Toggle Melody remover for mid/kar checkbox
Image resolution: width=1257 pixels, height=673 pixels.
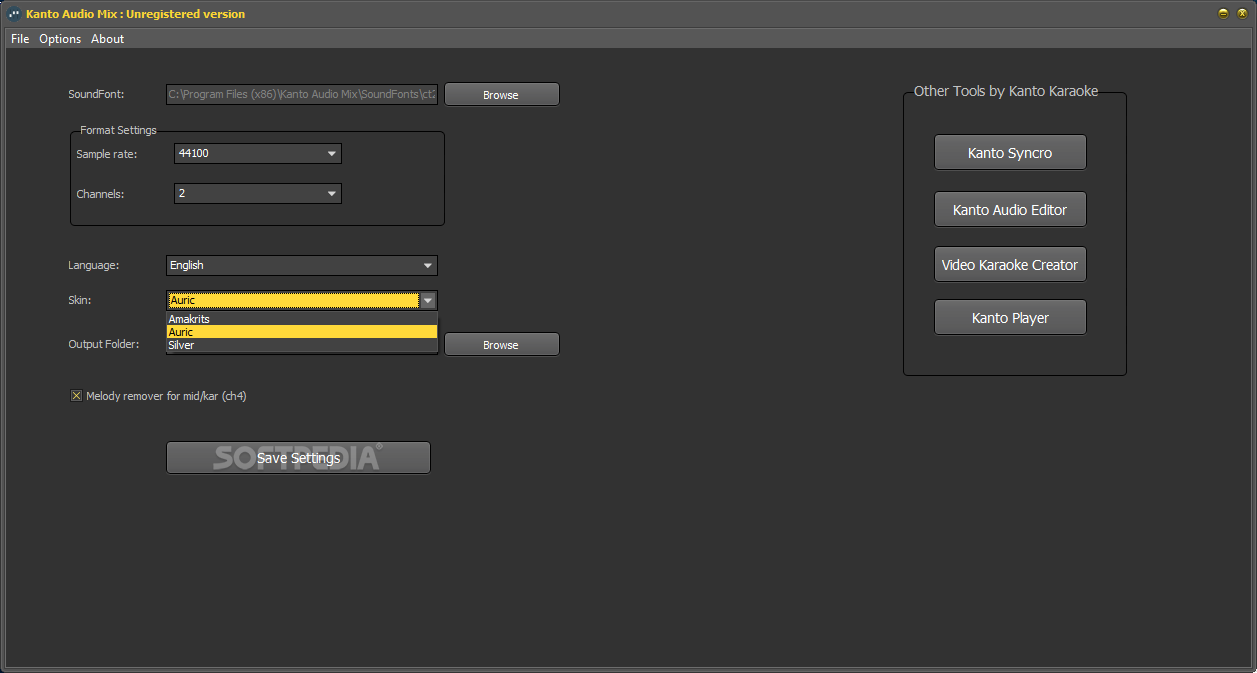click(x=76, y=396)
